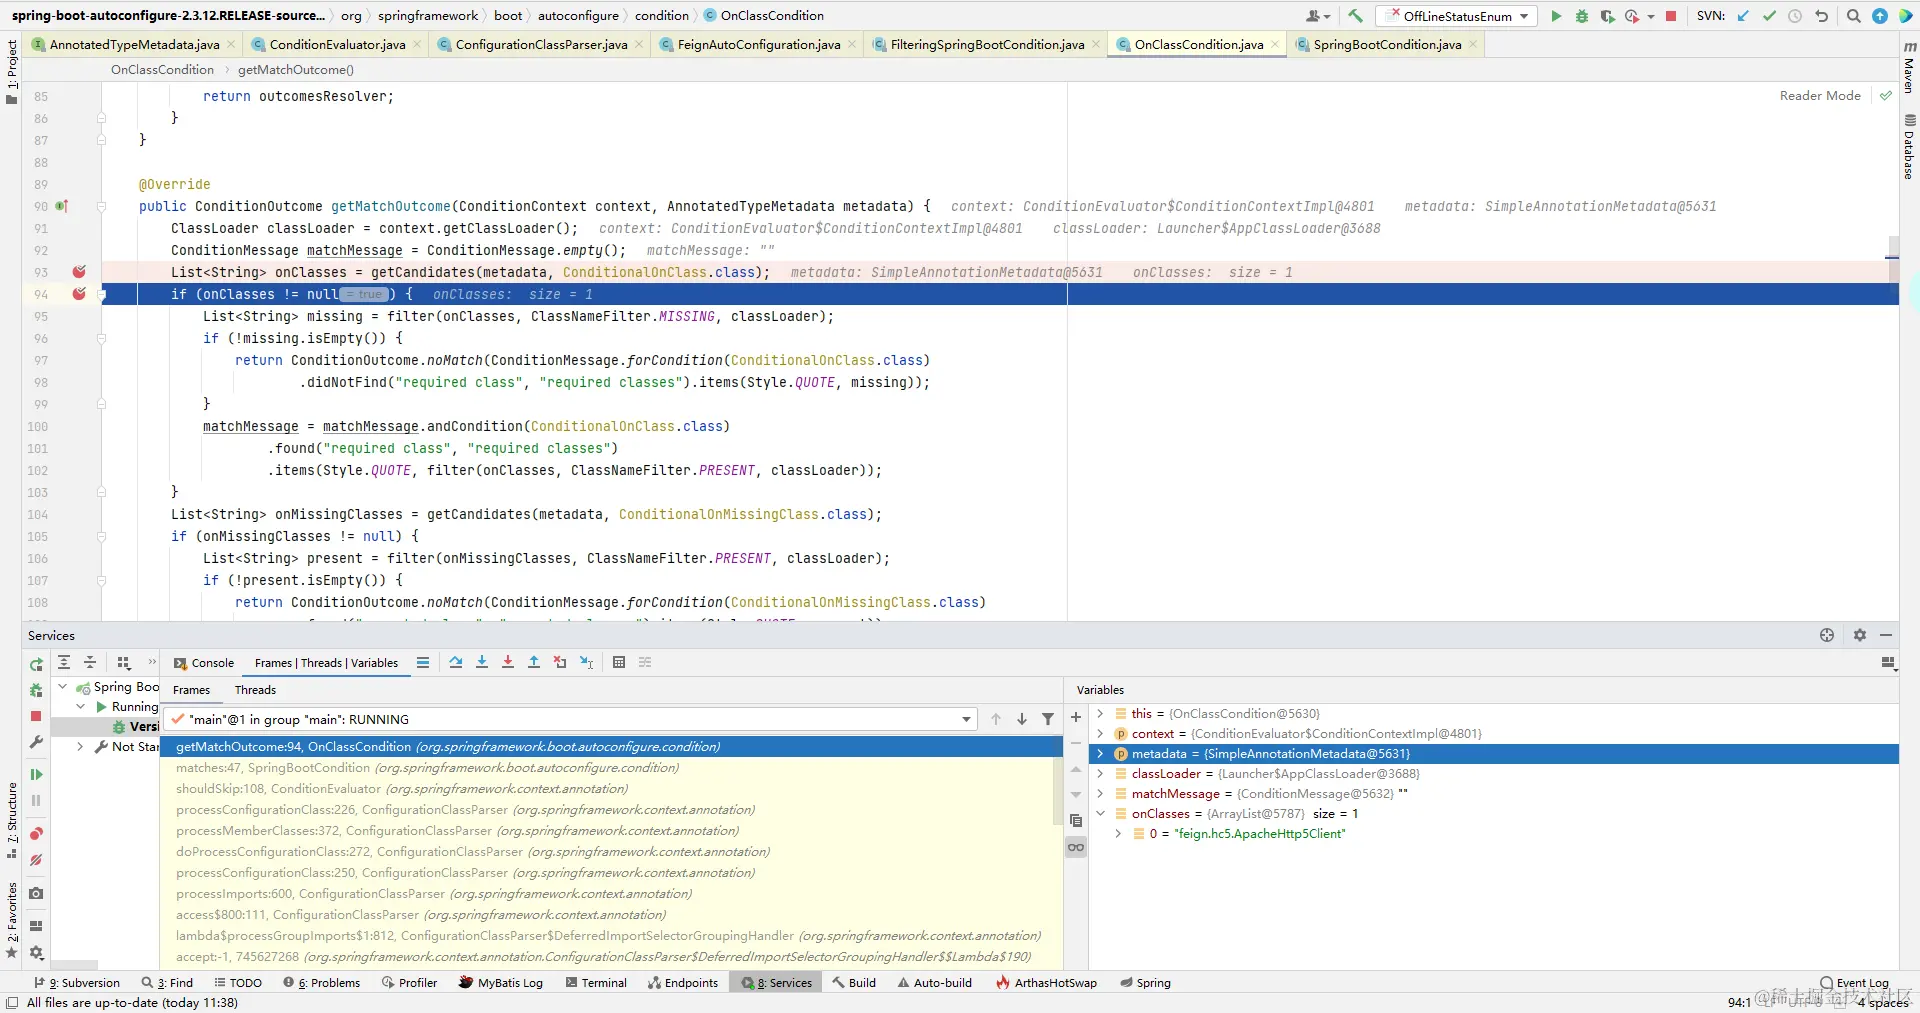Click Run to Cursor icon
The image size is (1920, 1013).
pos(586,662)
